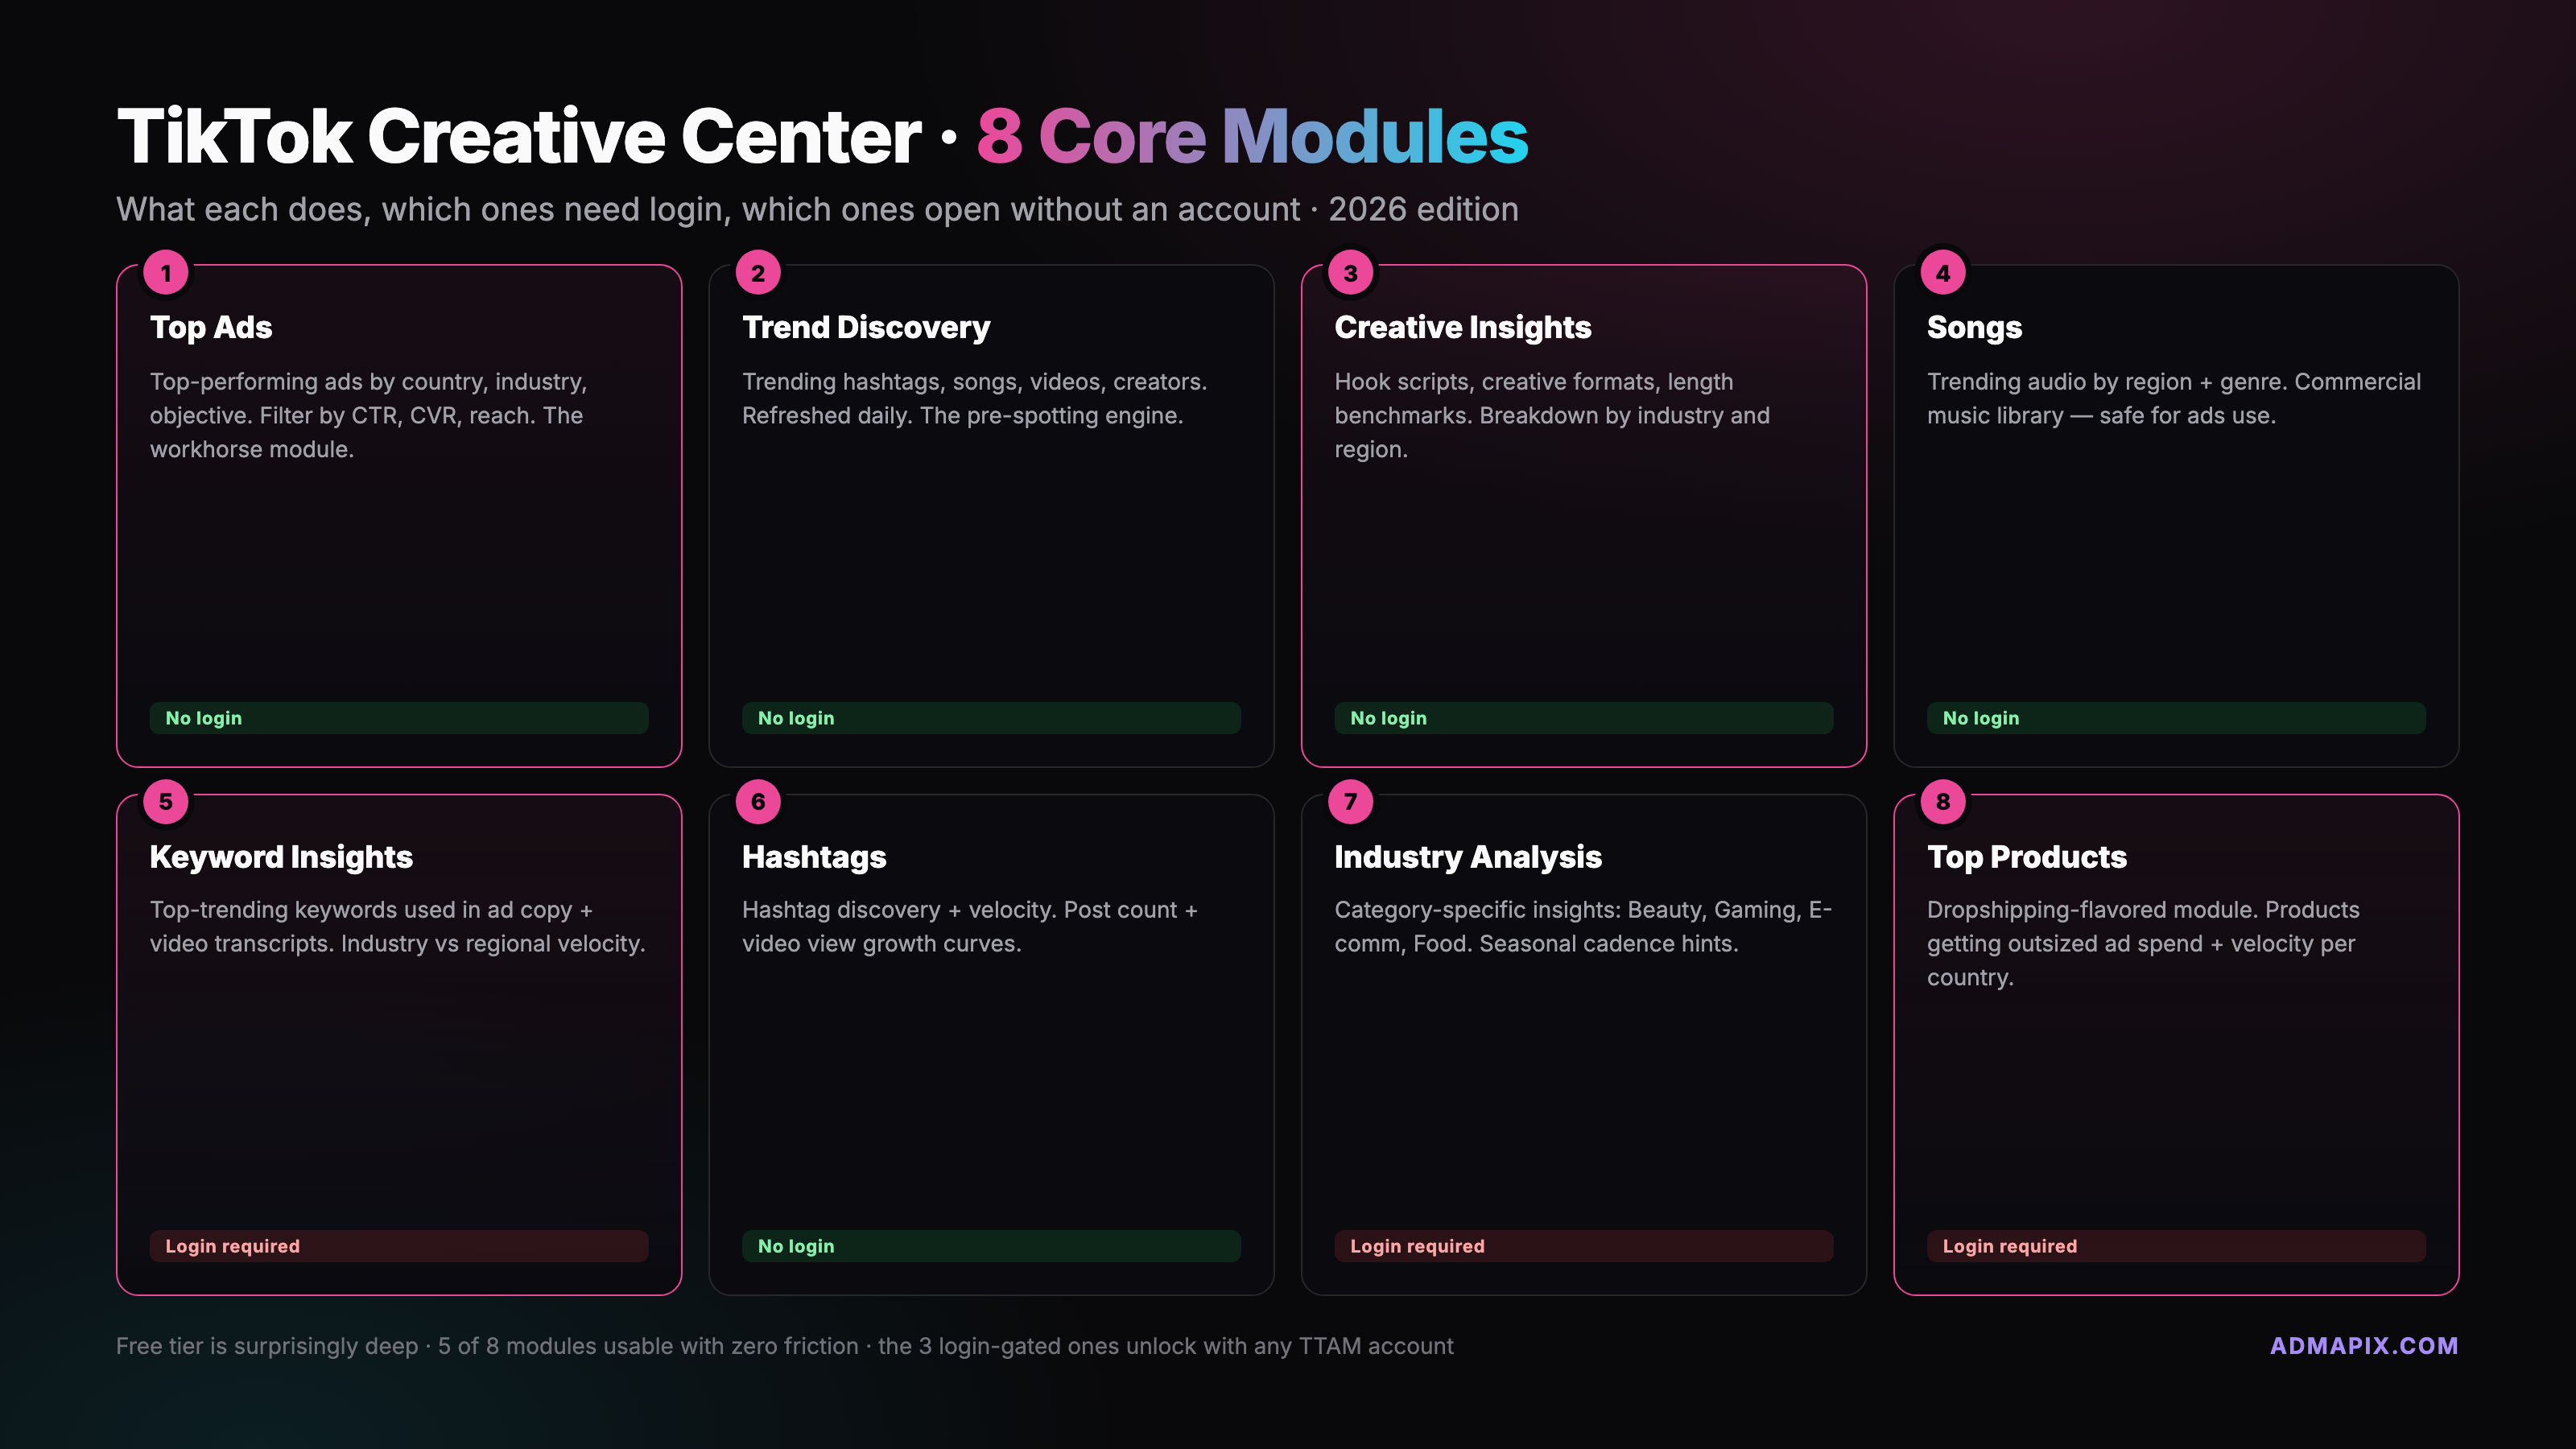Viewport: 2576px width, 1449px height.
Task: Click the number 5 badge icon
Action: 166,802
